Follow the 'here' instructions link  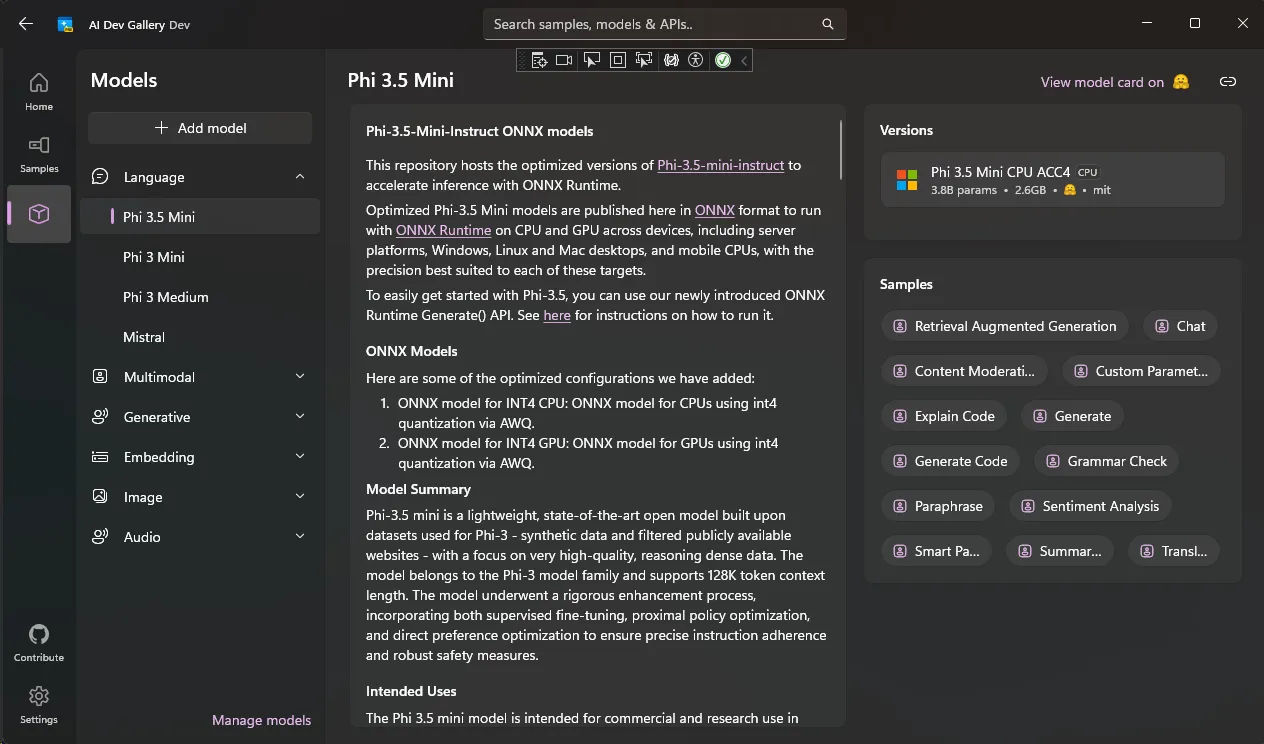[x=557, y=315]
